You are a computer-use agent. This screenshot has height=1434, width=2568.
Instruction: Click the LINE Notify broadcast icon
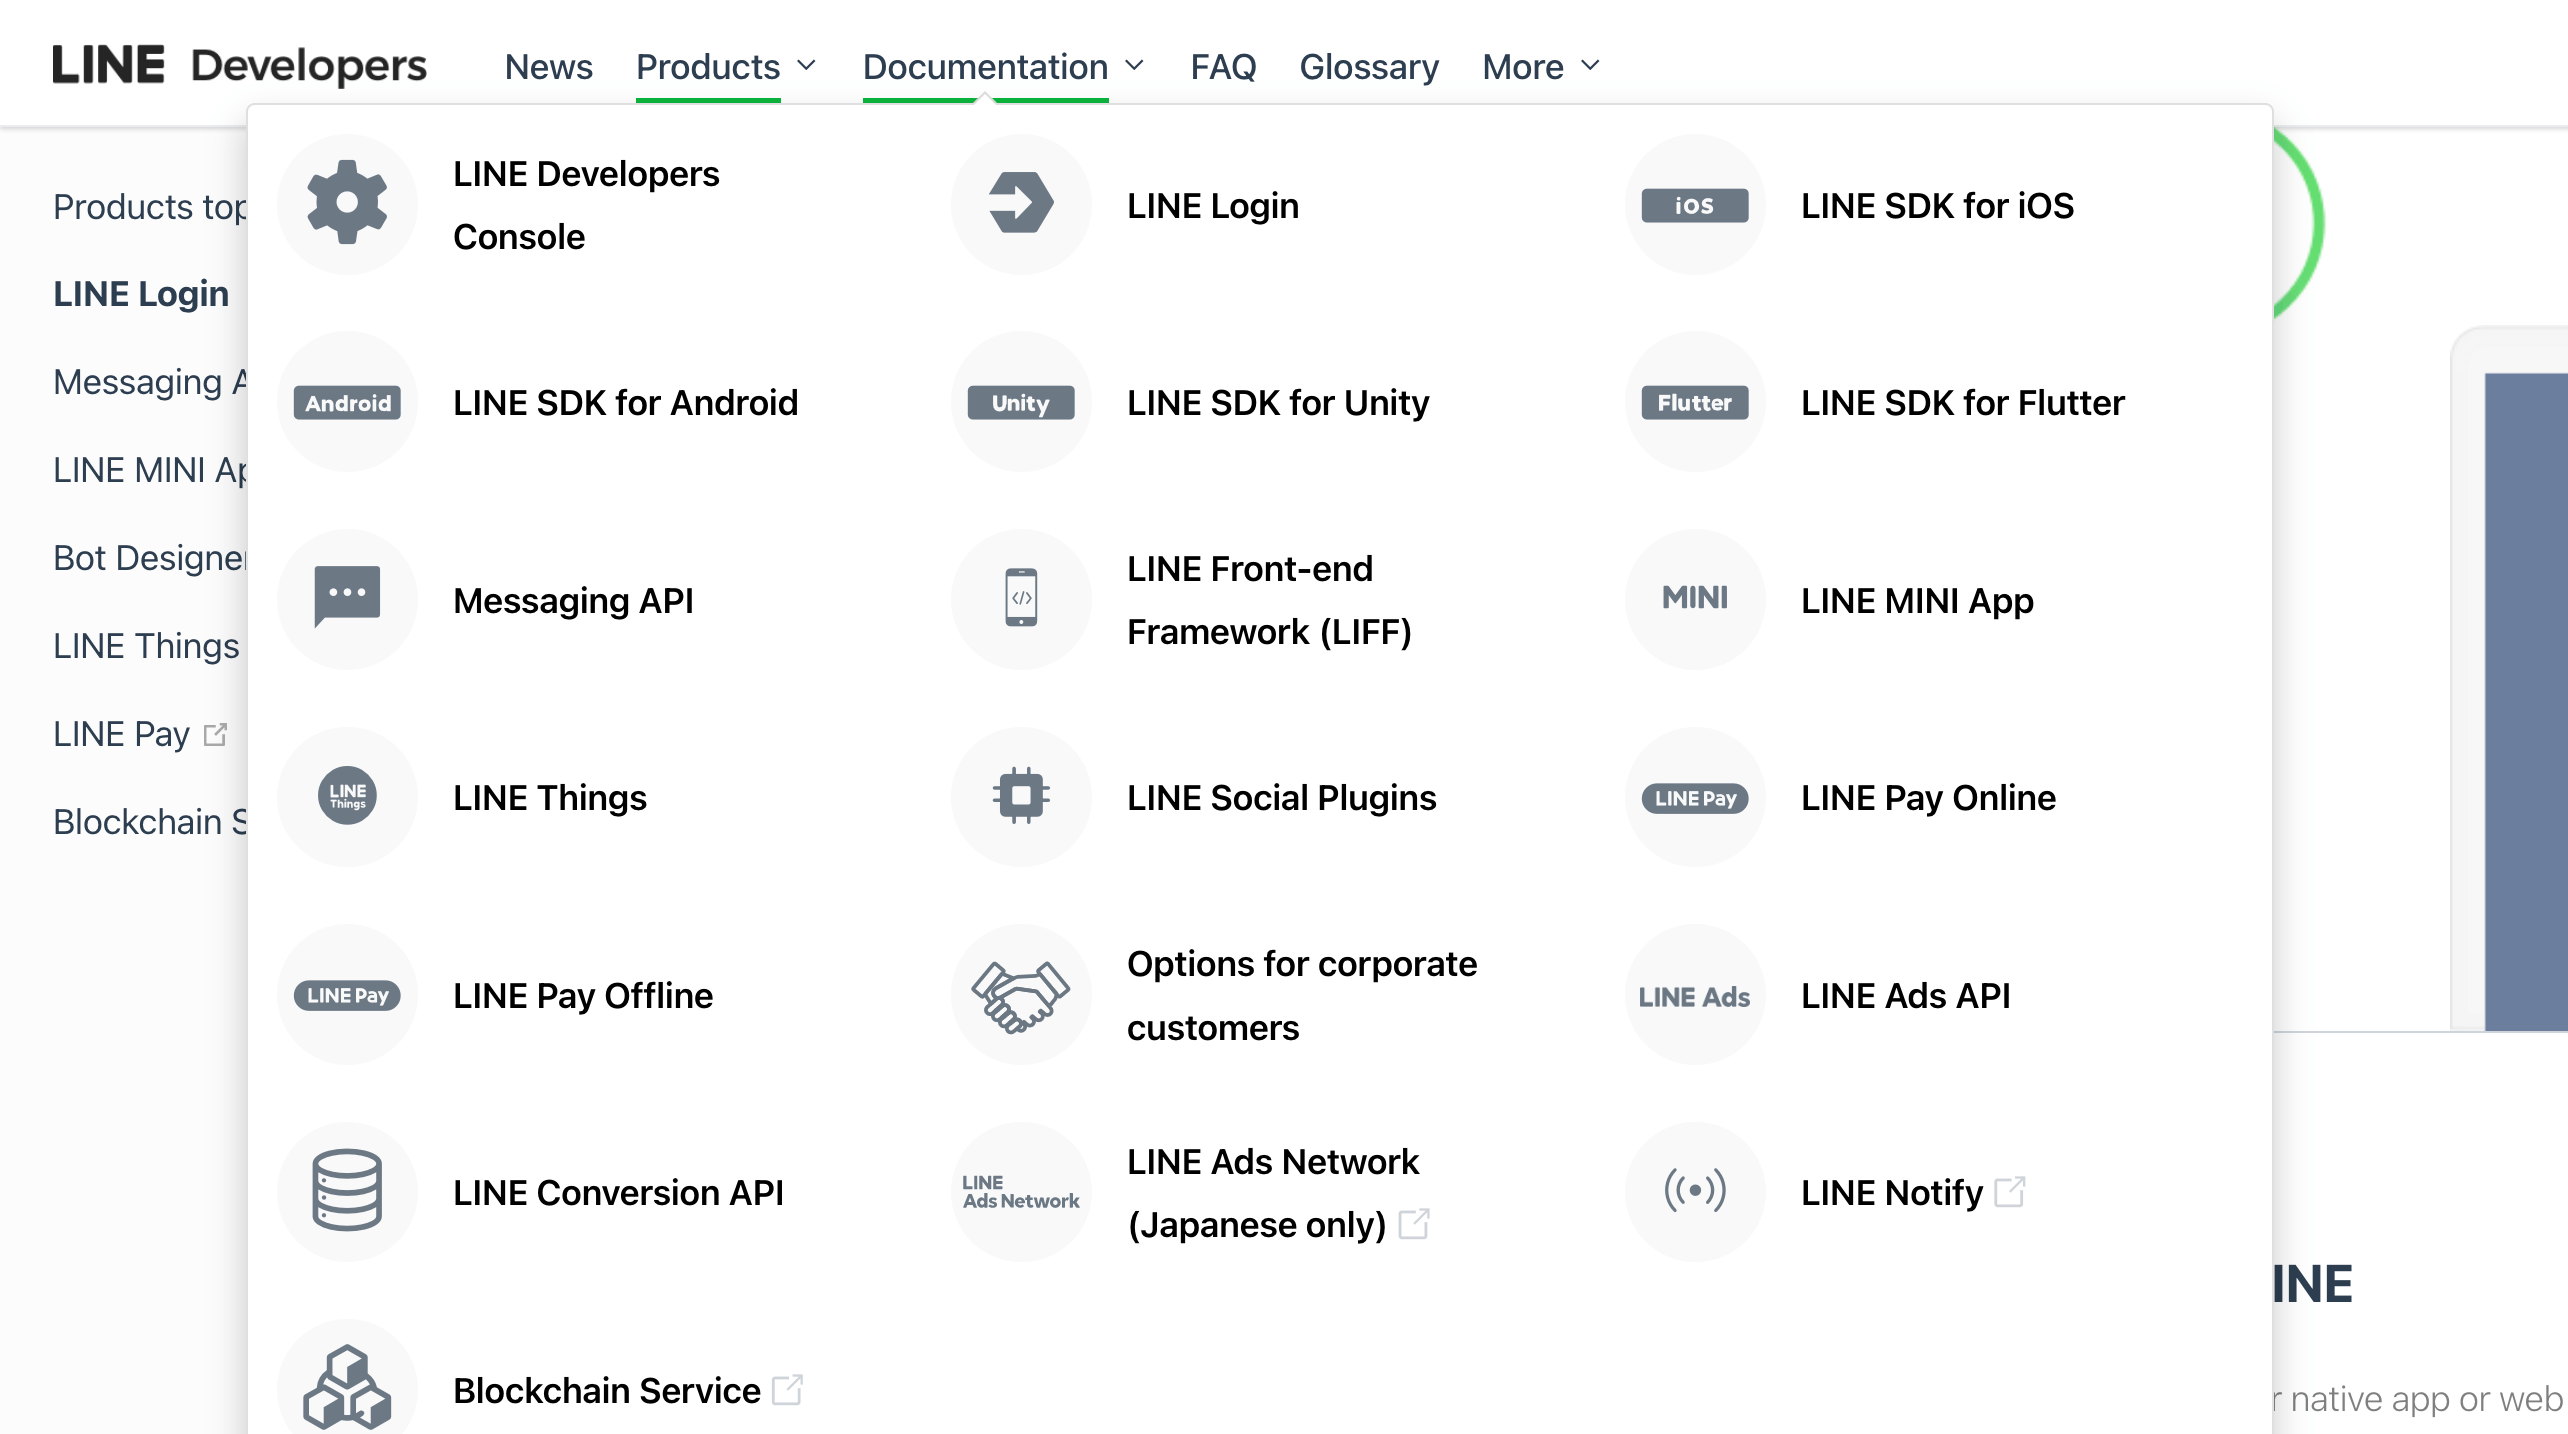(1694, 1190)
